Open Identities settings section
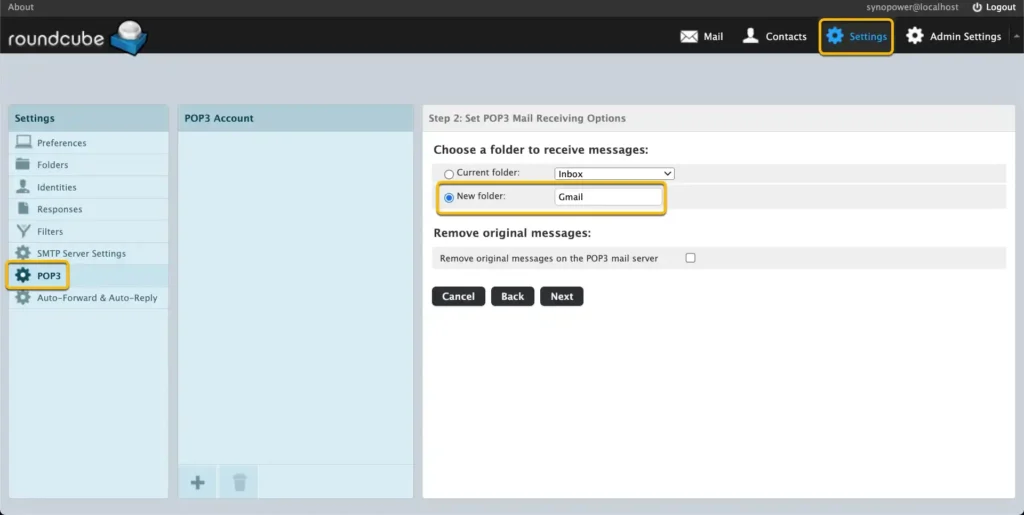 (x=88, y=187)
